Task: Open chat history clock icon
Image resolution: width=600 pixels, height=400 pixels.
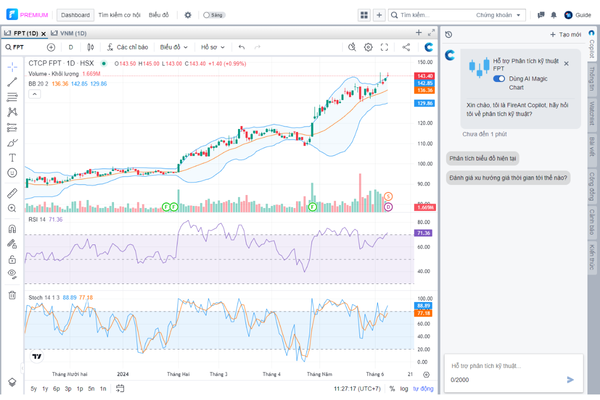Action: click(x=449, y=34)
